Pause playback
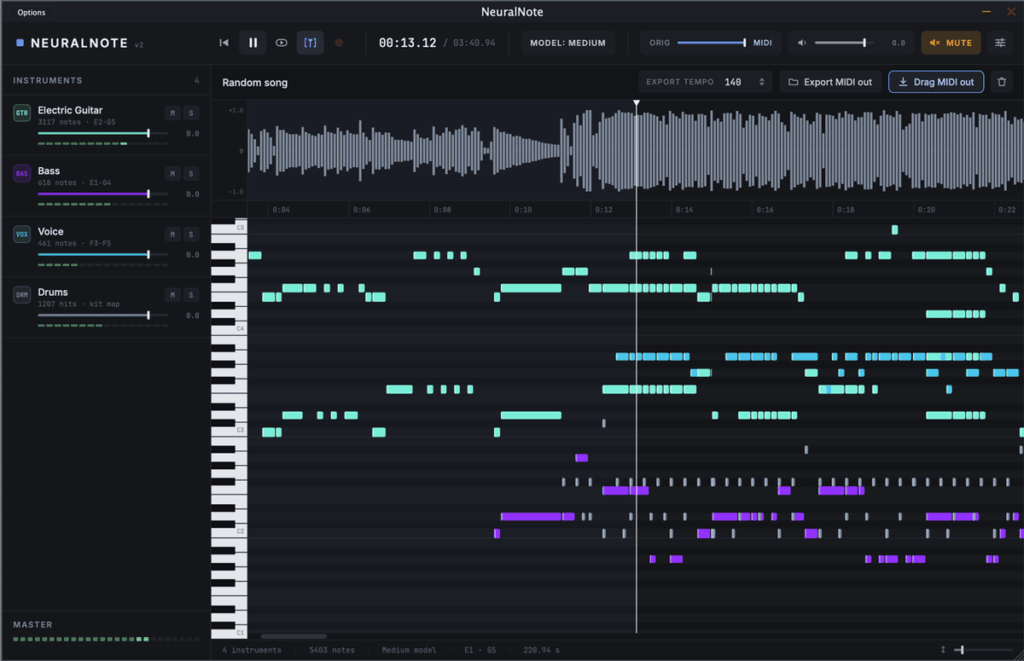The width and height of the screenshot is (1024, 661). (x=253, y=42)
